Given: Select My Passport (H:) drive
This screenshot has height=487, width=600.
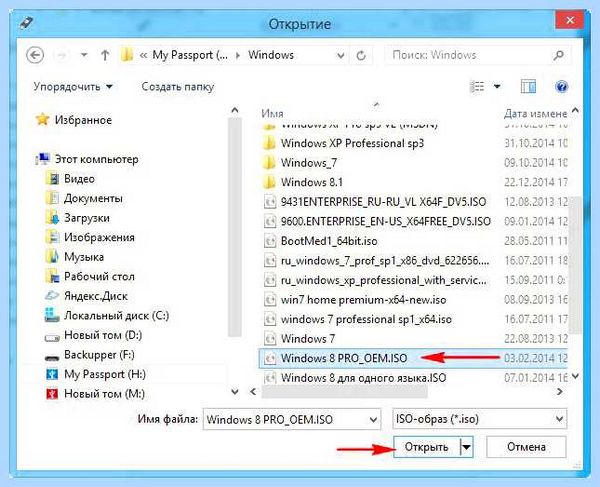Looking at the screenshot, I should 105,374.
